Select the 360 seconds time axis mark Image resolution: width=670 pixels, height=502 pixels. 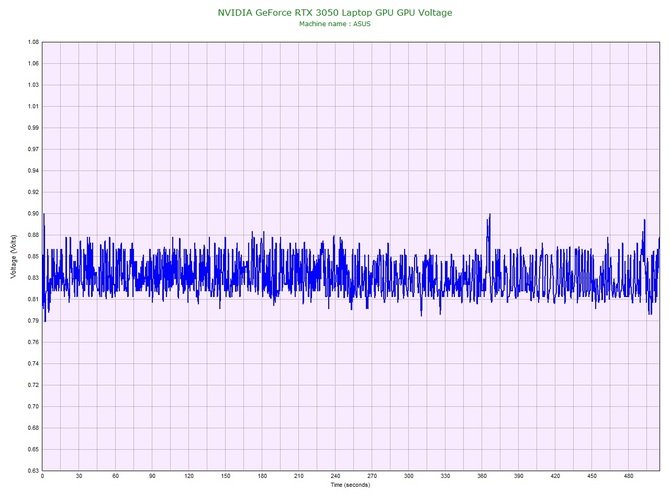coord(483,477)
